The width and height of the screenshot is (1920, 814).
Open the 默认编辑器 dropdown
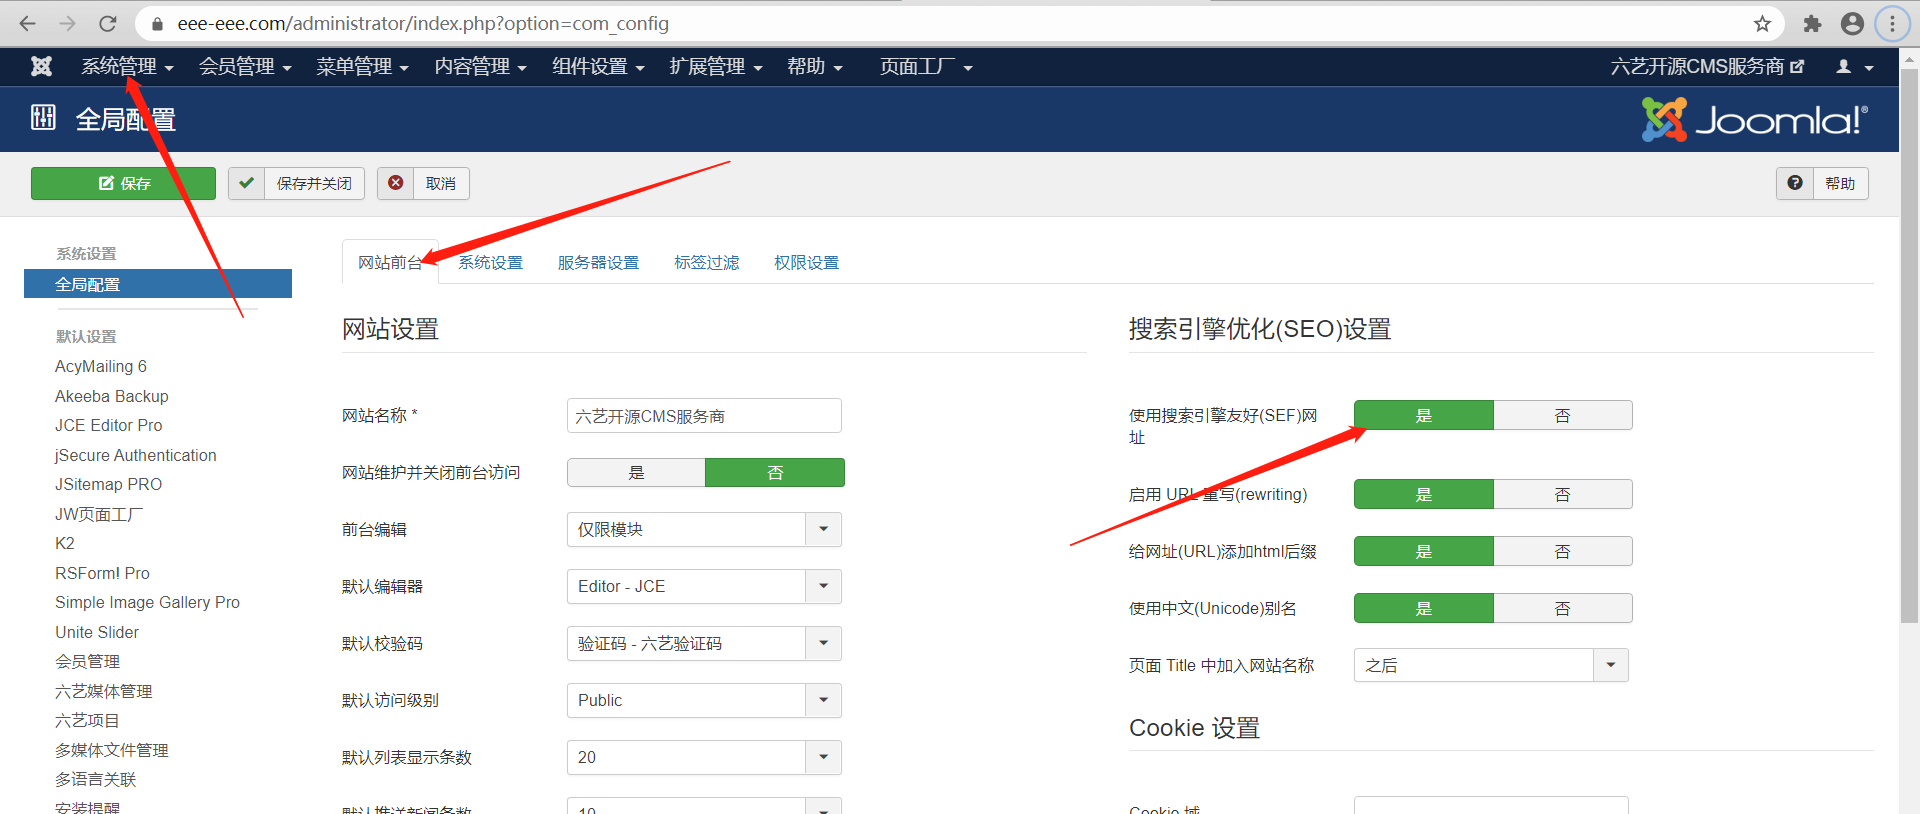click(704, 586)
